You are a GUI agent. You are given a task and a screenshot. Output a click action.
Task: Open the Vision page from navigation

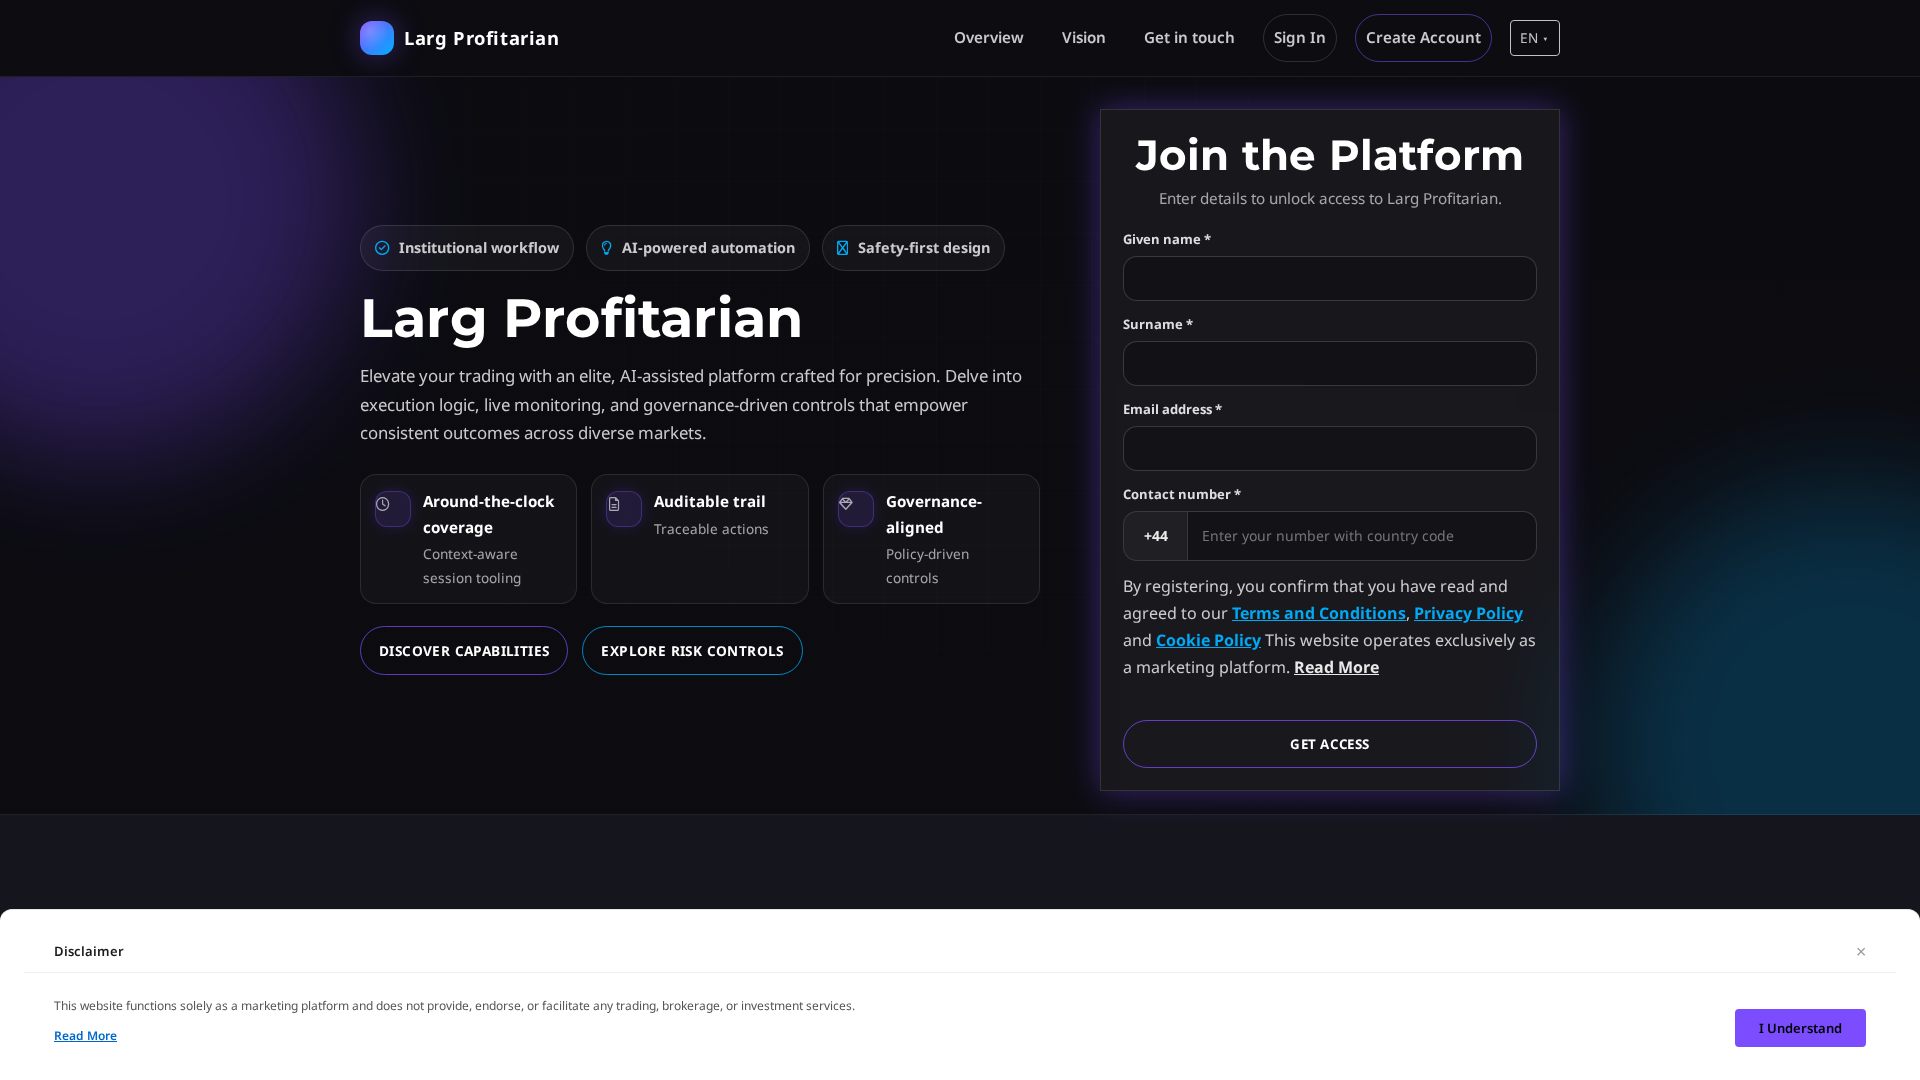(x=1083, y=38)
